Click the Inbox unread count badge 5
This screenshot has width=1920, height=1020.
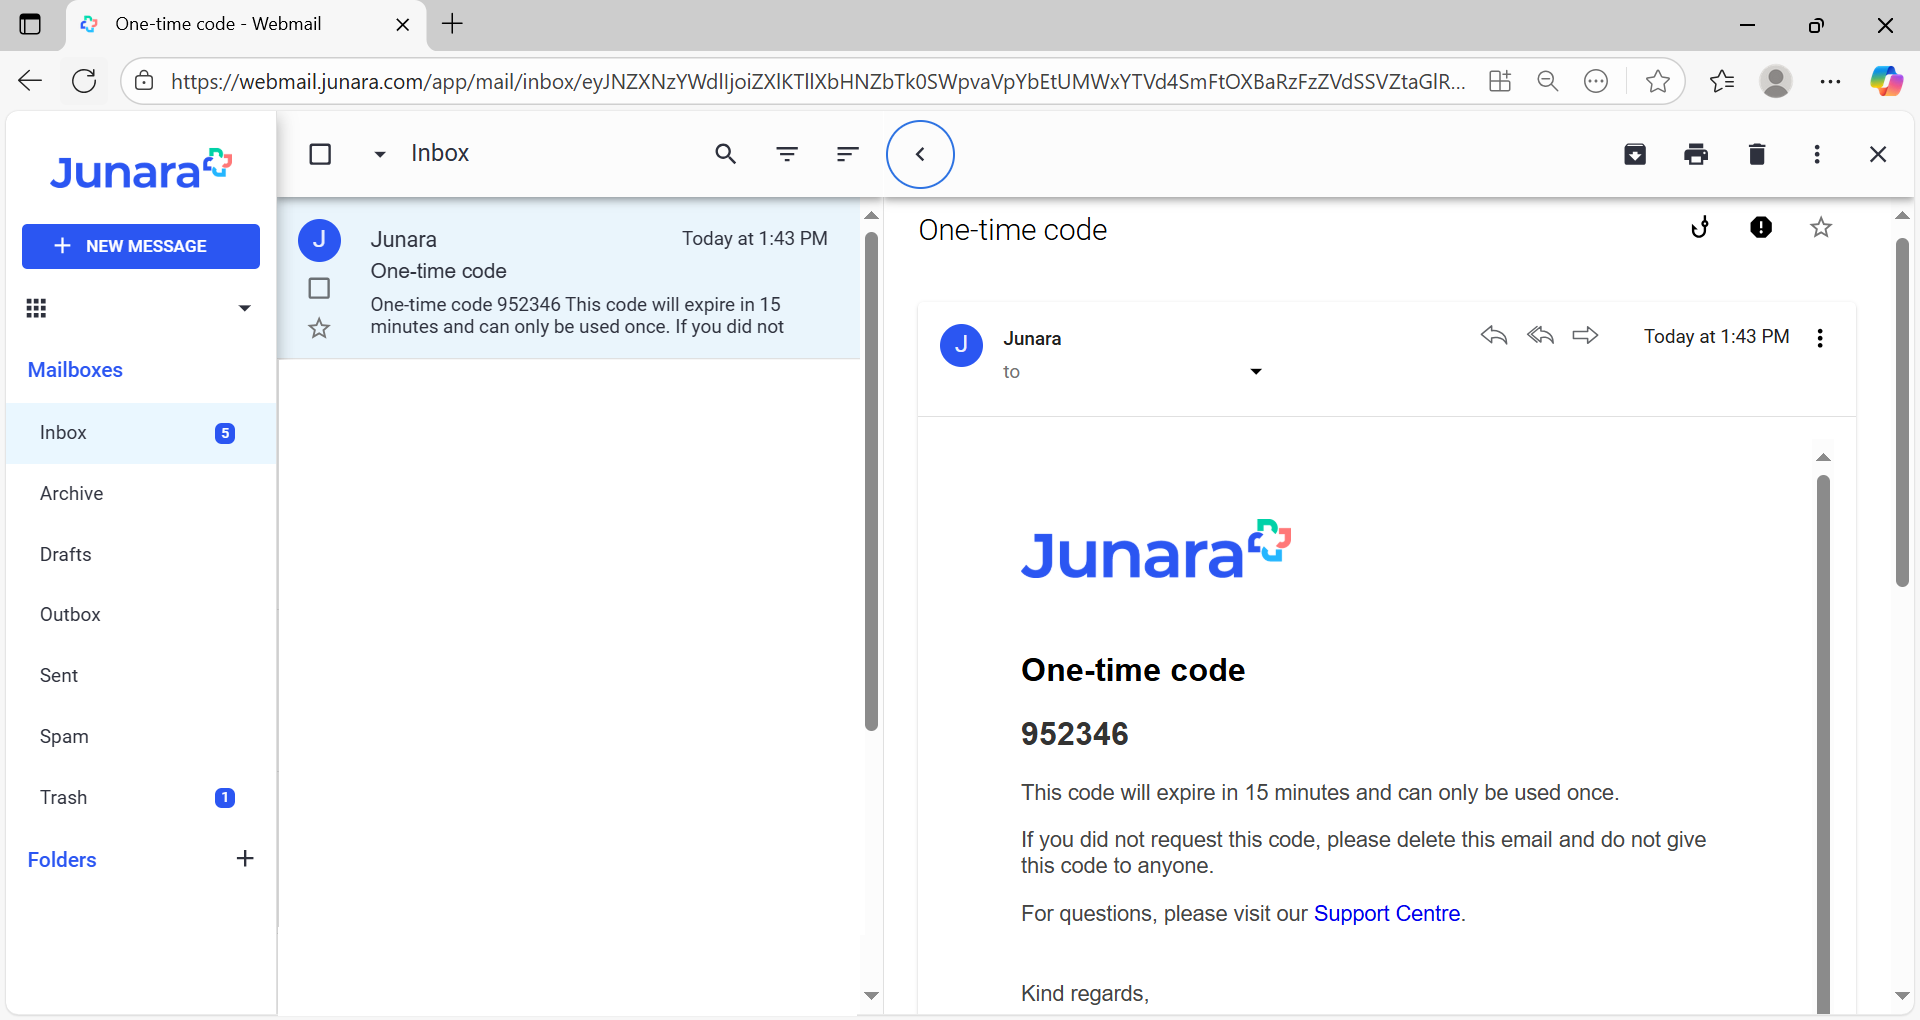click(225, 433)
